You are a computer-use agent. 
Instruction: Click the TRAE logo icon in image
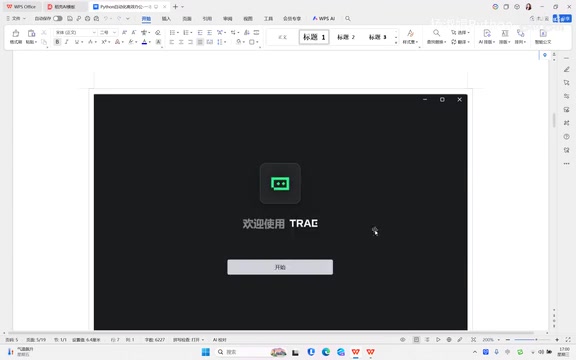pyautogui.click(x=280, y=183)
